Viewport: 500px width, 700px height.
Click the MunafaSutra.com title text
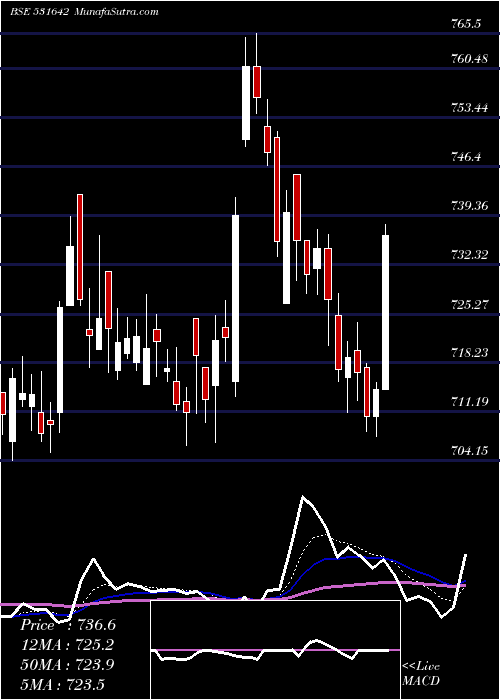pos(115,12)
